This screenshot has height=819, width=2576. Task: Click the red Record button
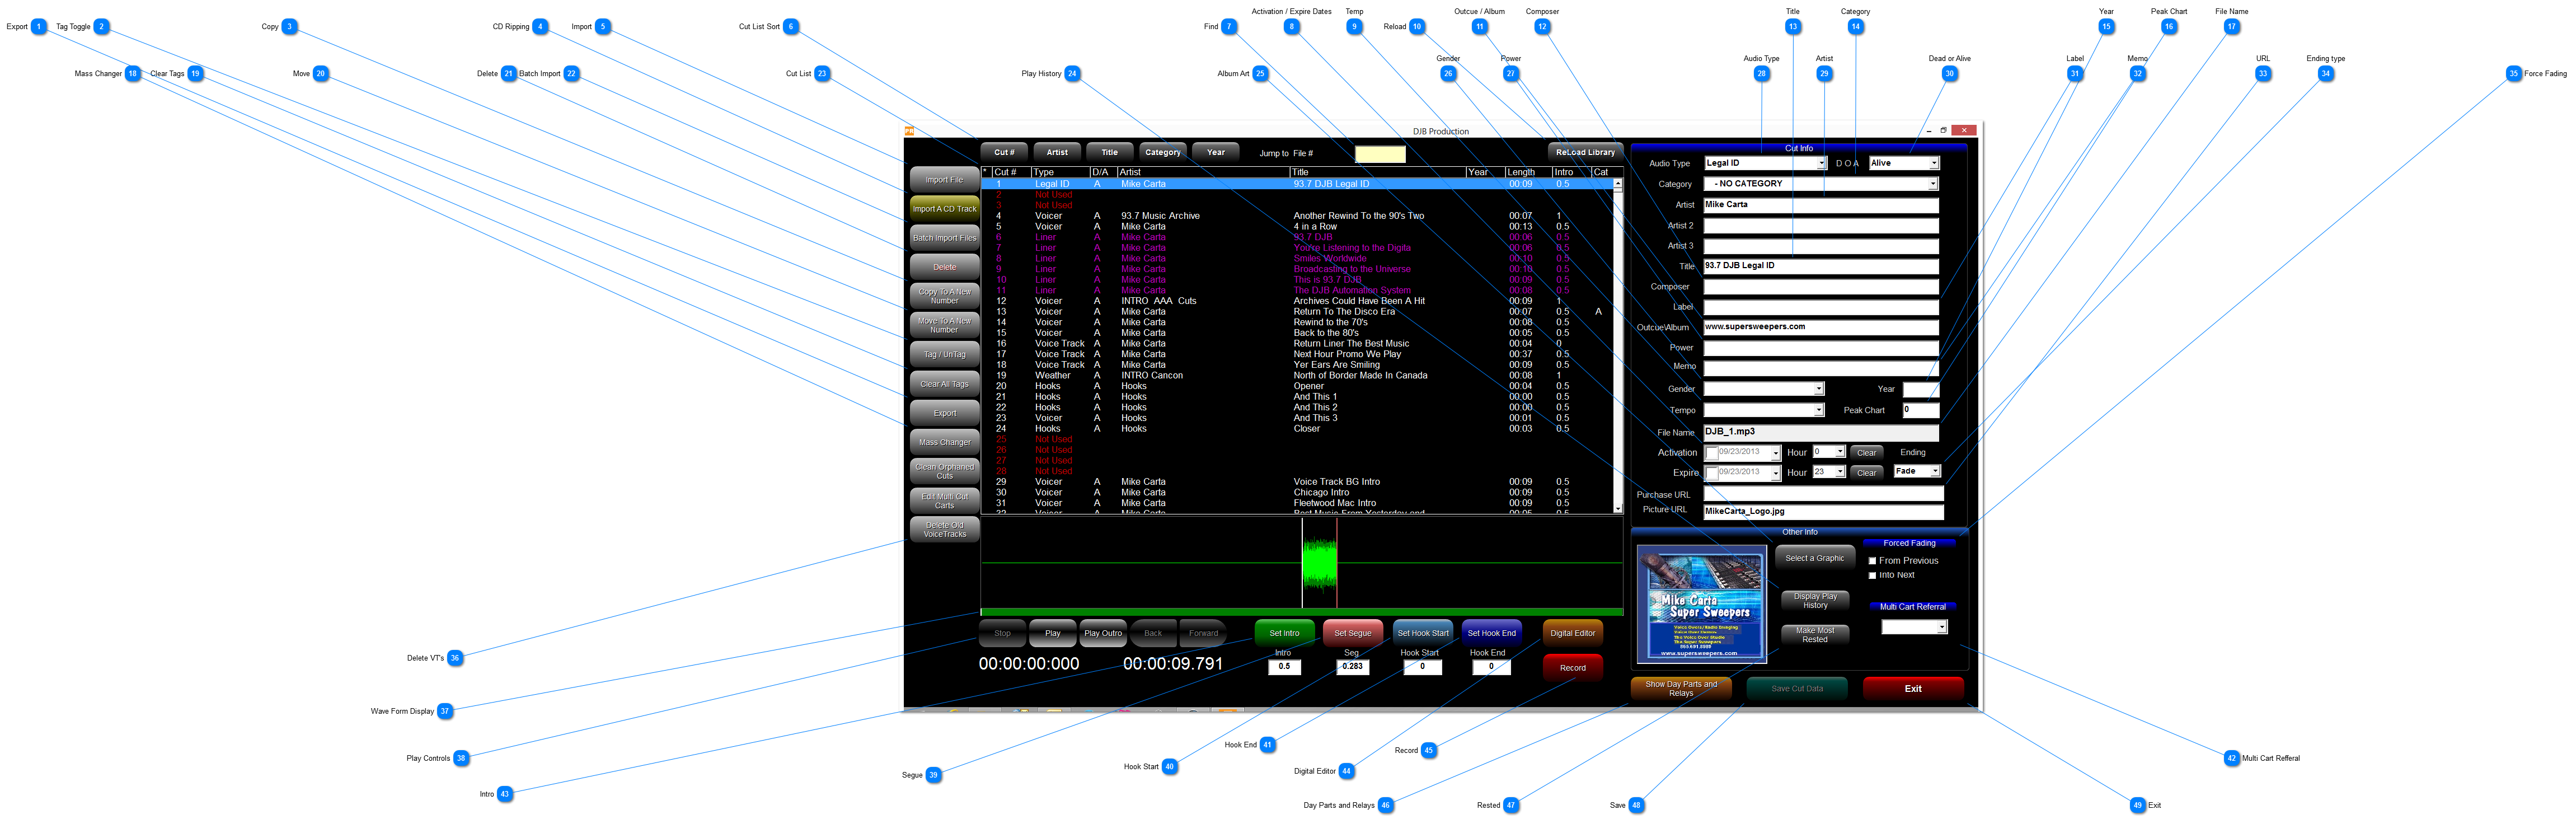click(1573, 668)
